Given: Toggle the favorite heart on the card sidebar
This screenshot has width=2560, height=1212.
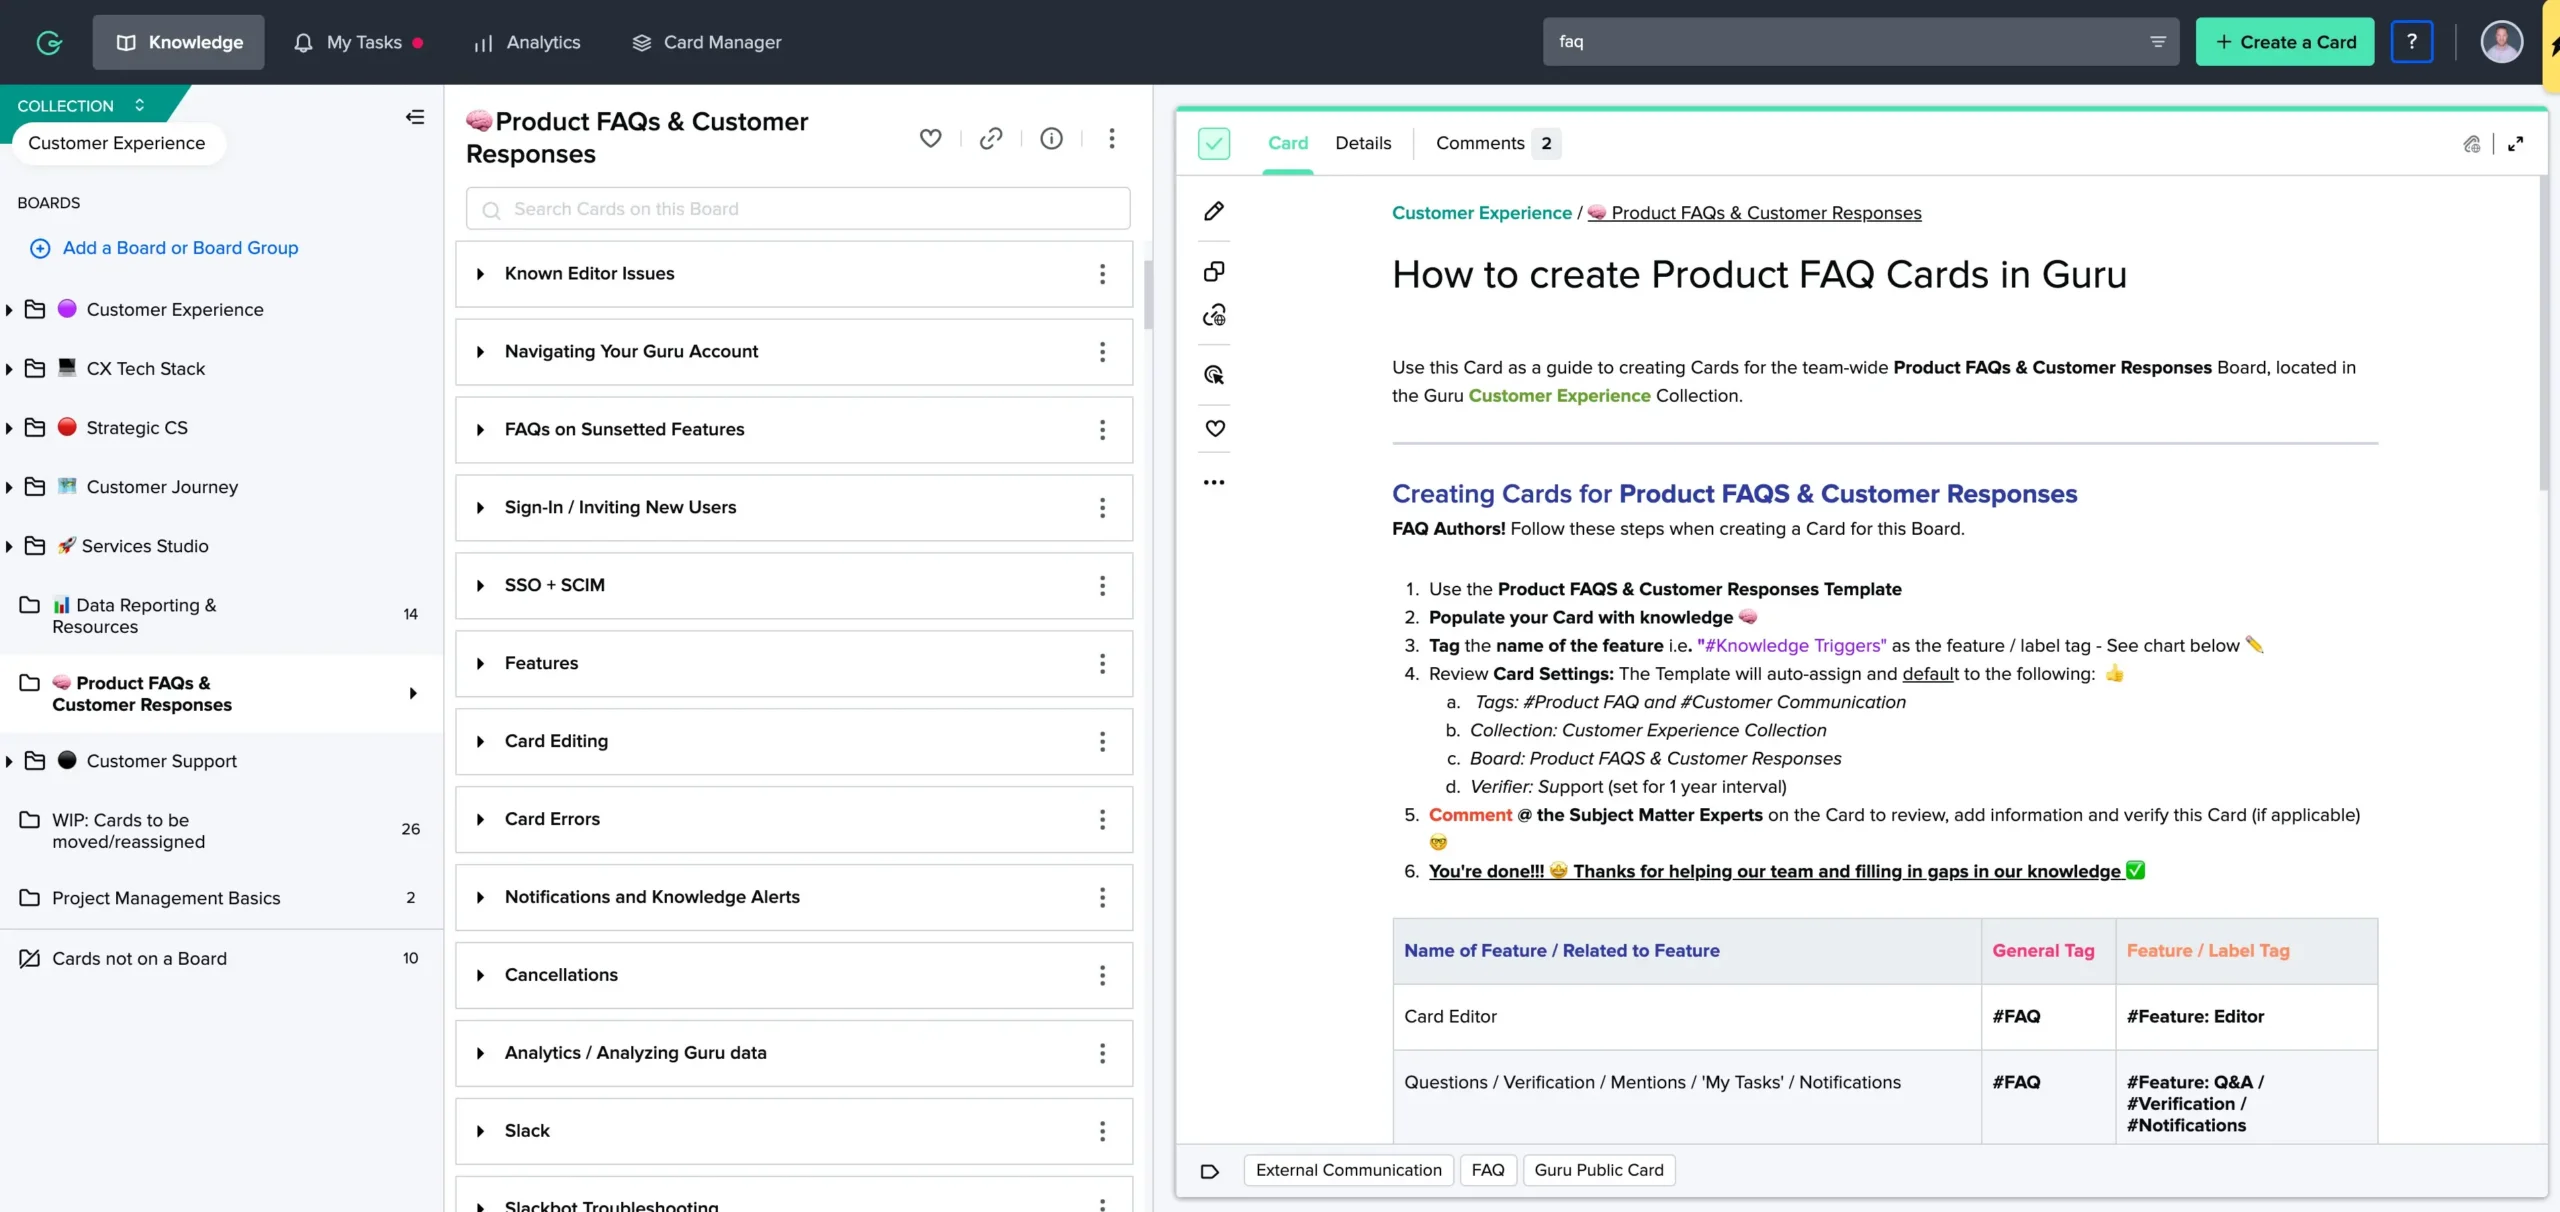Looking at the screenshot, I should click(x=1213, y=428).
